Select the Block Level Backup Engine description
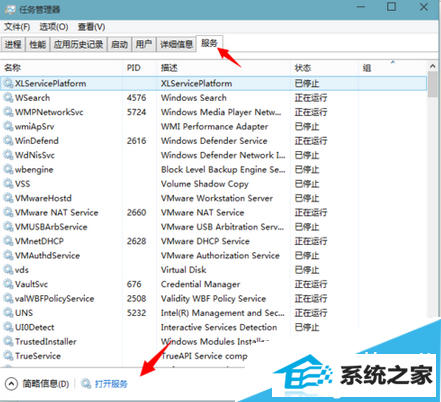Image resolution: width=441 pixels, height=402 pixels. [x=223, y=169]
